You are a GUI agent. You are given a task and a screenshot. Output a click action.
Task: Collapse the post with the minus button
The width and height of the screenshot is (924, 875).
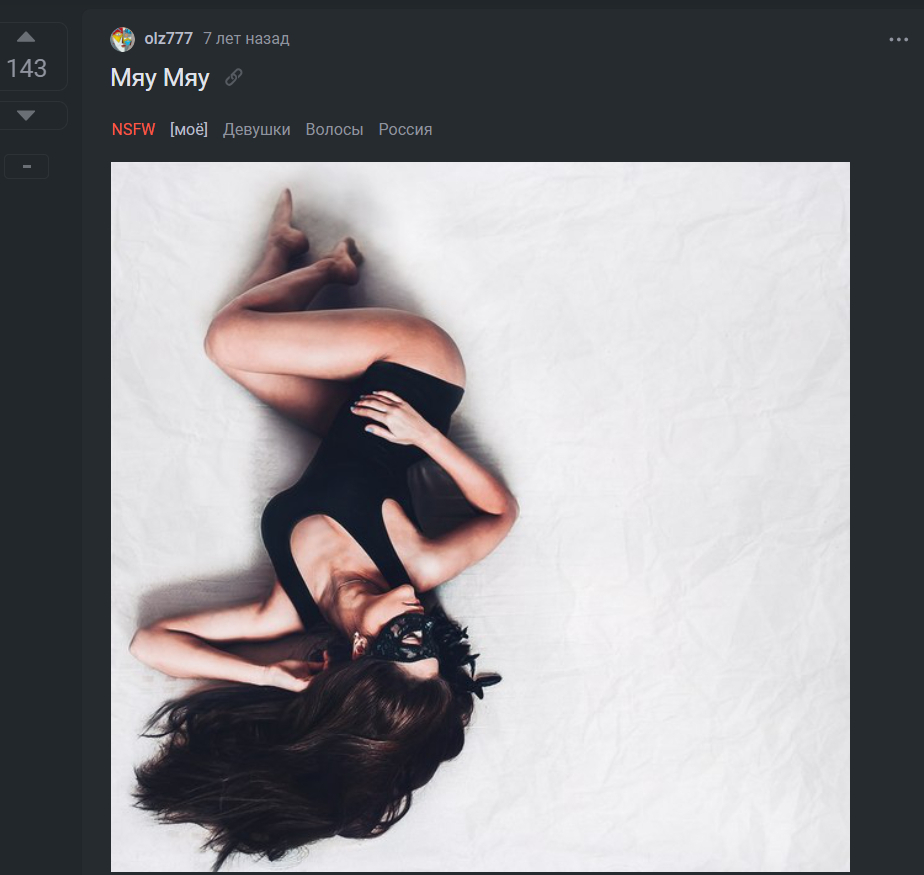click(26, 167)
